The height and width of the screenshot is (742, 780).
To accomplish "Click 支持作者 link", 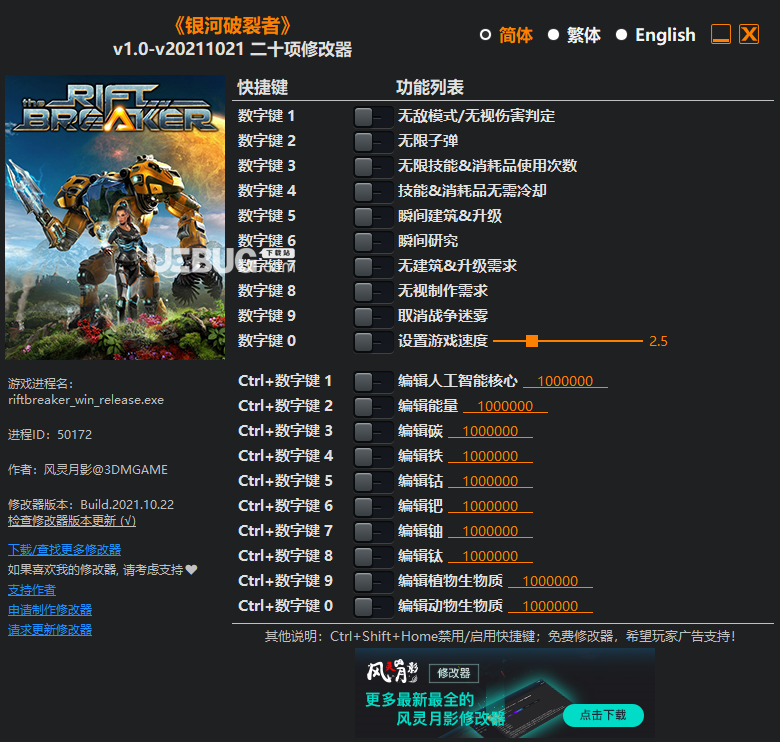I will 32,590.
